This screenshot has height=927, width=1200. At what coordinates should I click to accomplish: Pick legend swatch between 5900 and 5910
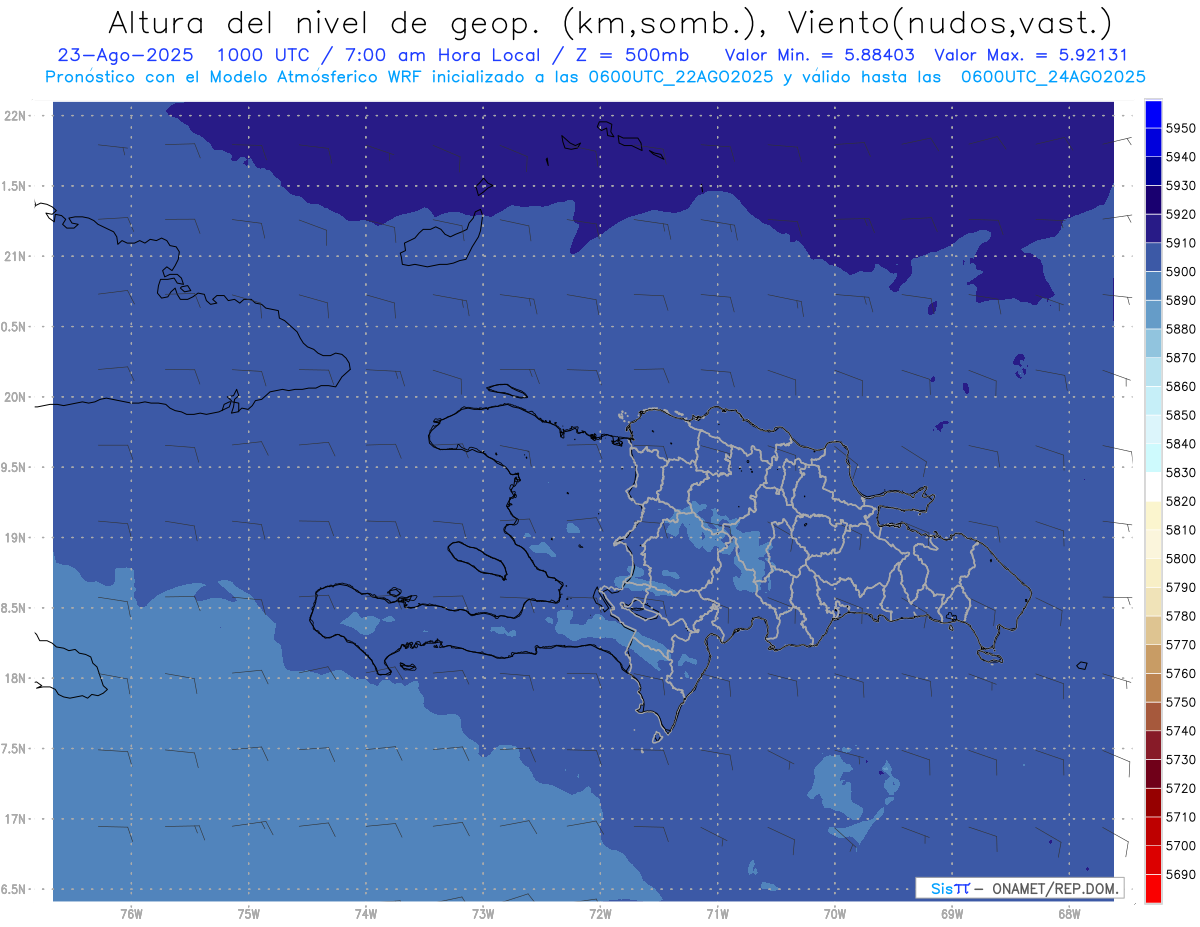(1153, 257)
